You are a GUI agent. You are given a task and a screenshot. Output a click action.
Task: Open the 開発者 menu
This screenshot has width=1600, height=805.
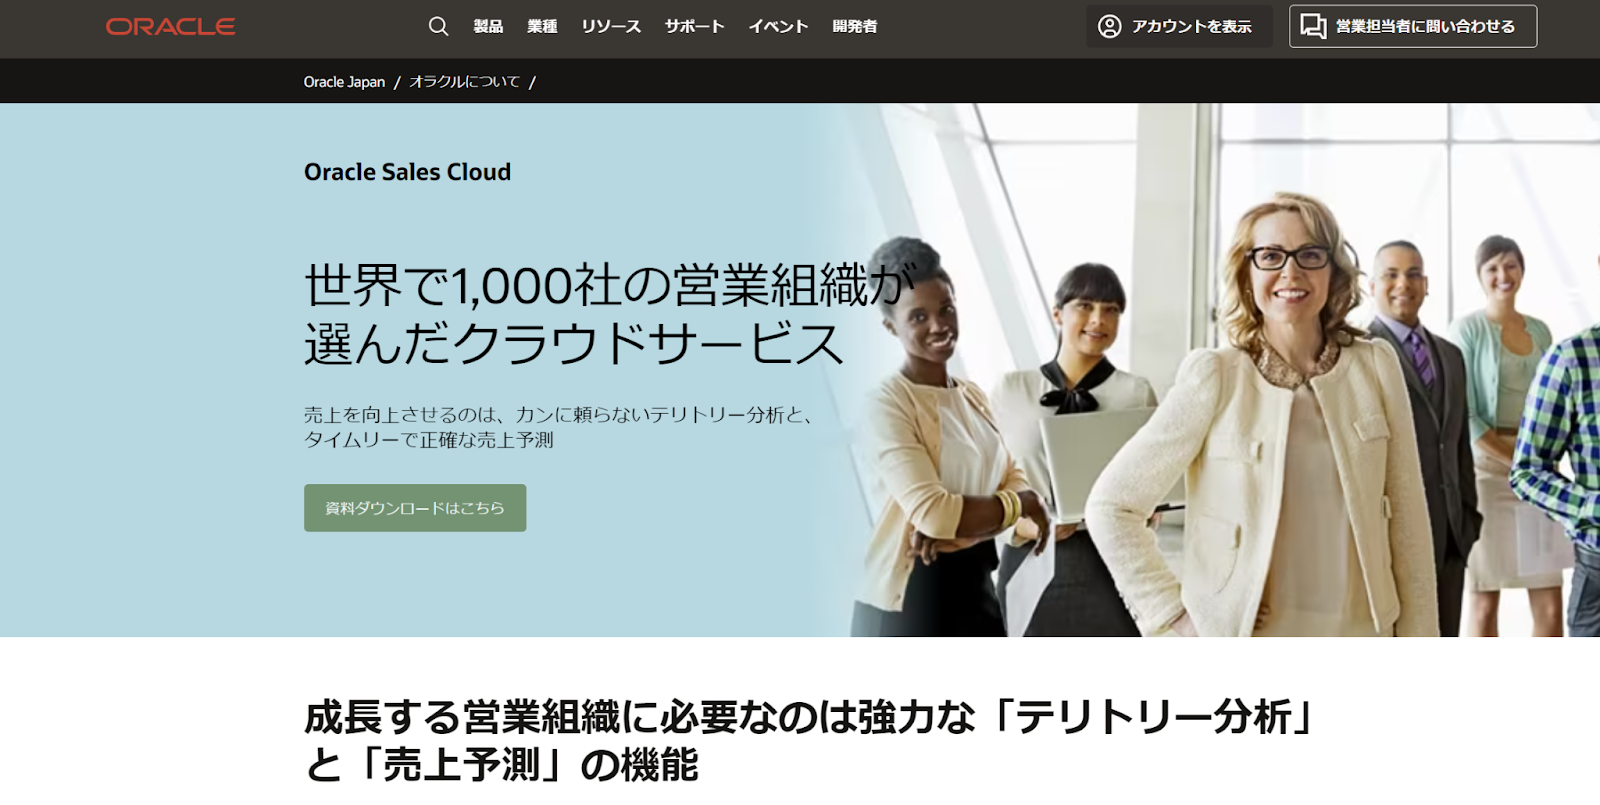coord(855,27)
